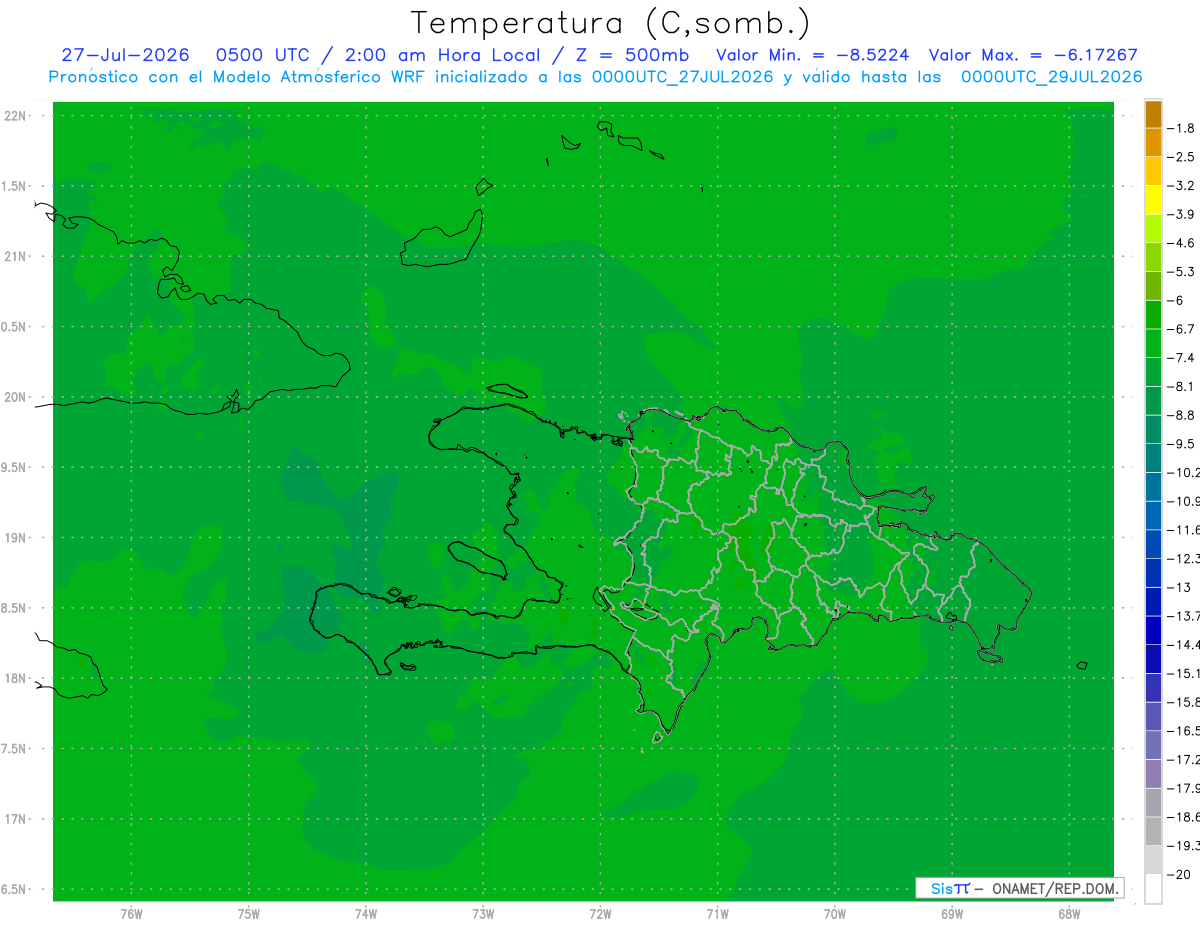Click the "ONAMET/REP.DOM." credit label
This screenshot has height=927, width=1200.
pyautogui.click(x=1054, y=888)
